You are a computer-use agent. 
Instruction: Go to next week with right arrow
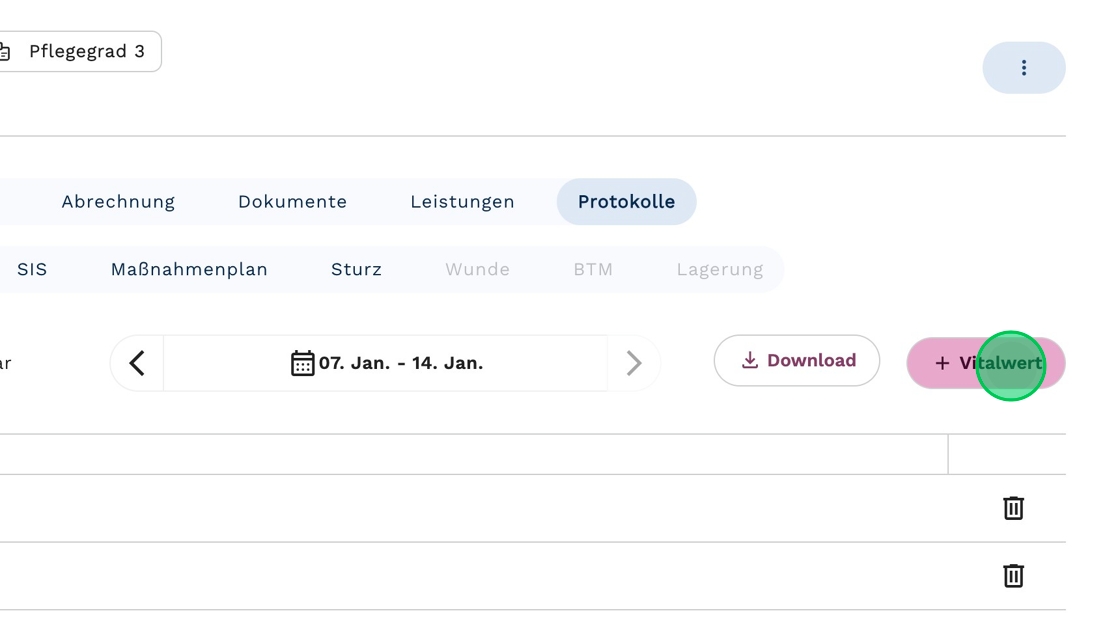tap(634, 363)
